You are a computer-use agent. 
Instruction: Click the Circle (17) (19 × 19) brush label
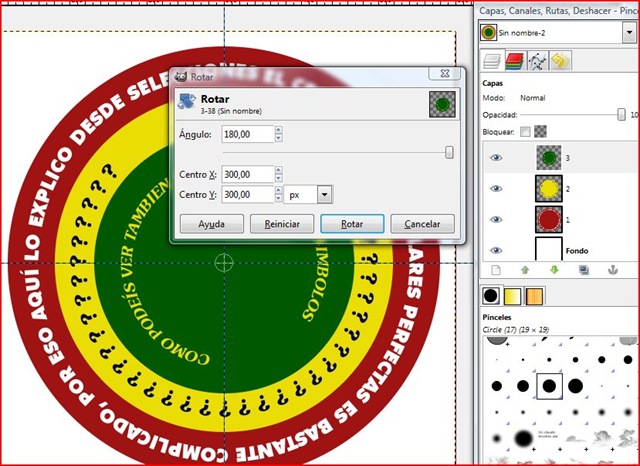516,329
